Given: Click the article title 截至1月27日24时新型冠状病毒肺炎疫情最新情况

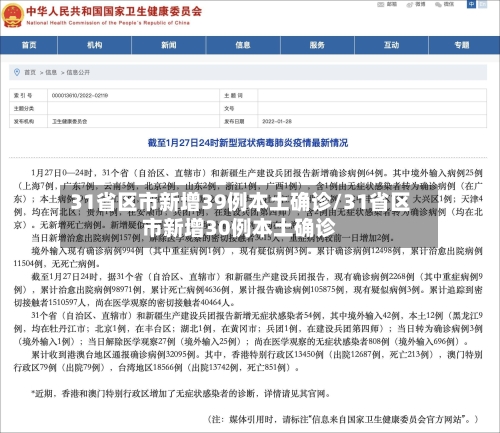Looking at the screenshot, I should [x=248, y=143].
